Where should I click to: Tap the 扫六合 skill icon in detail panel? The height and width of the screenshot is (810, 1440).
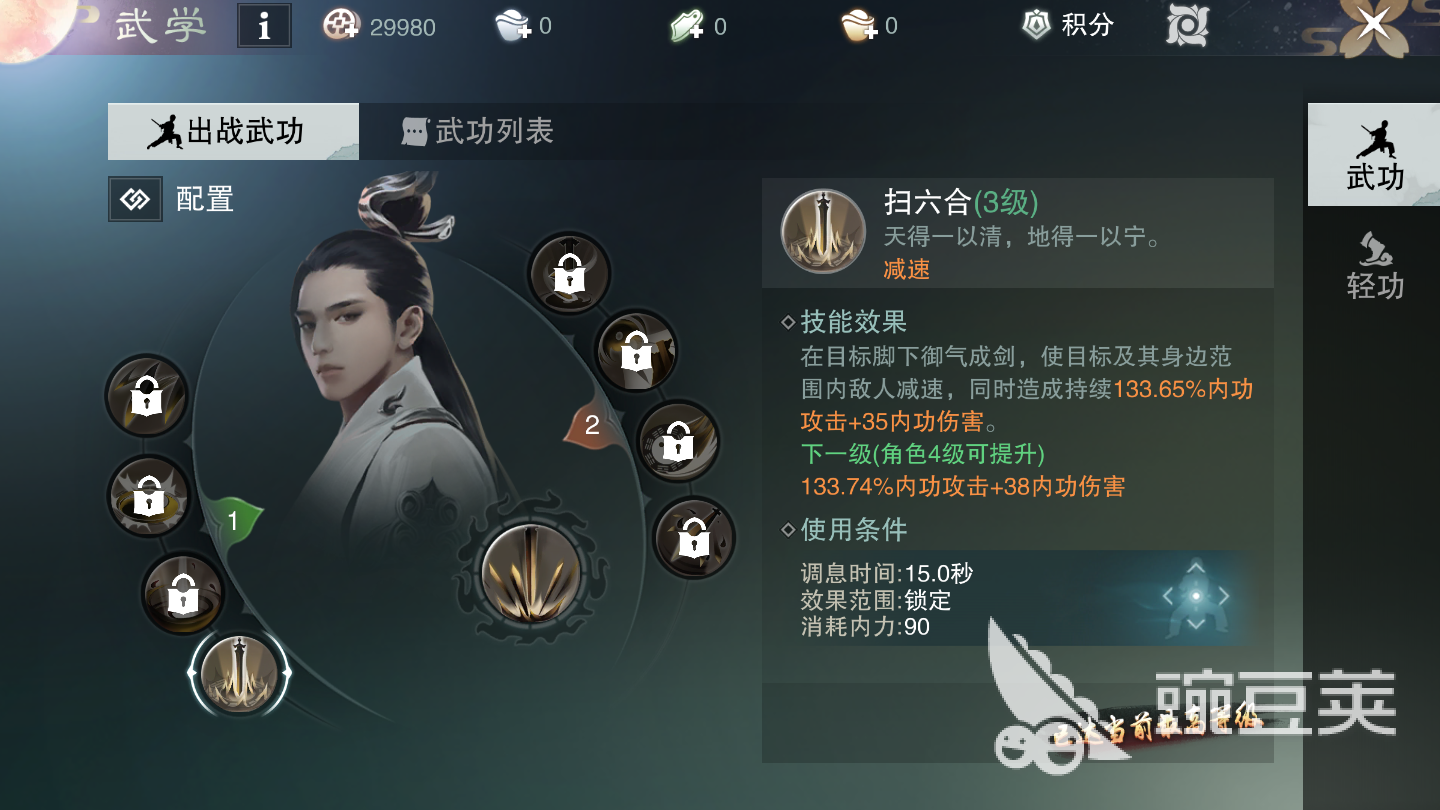click(823, 231)
